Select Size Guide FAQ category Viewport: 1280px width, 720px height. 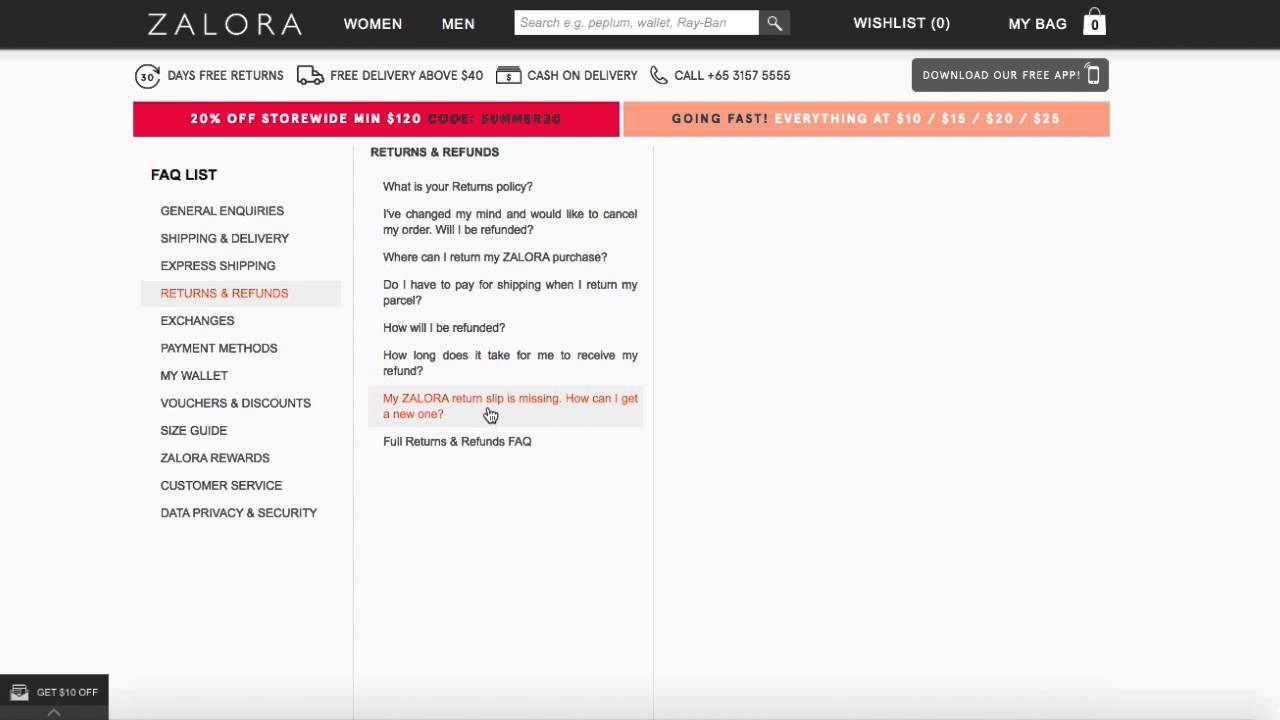tap(193, 431)
